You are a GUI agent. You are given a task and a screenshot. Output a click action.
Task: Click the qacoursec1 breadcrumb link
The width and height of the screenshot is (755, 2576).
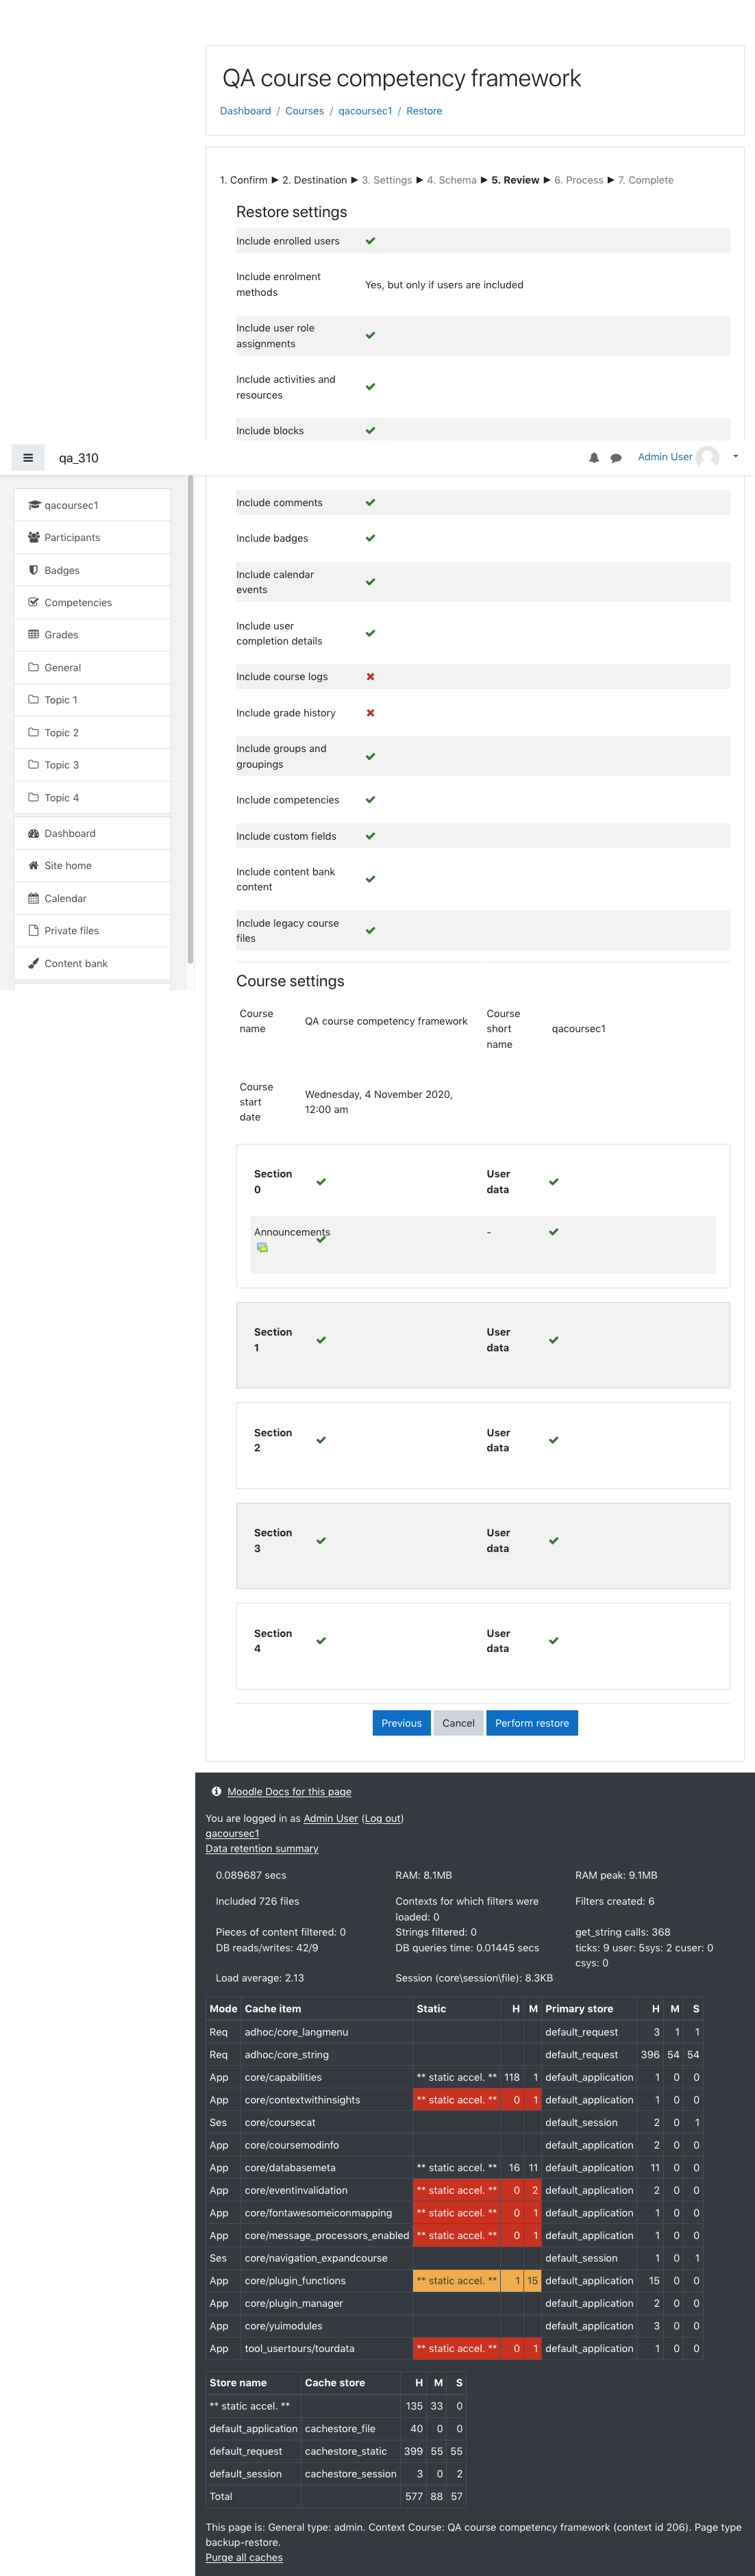coord(365,111)
